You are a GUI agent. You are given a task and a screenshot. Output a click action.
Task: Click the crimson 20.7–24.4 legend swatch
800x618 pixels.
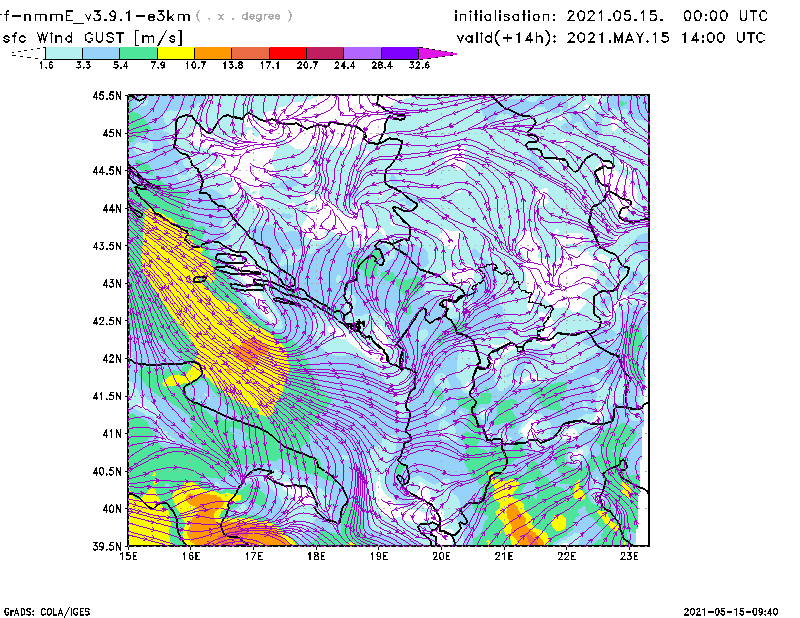click(x=325, y=53)
